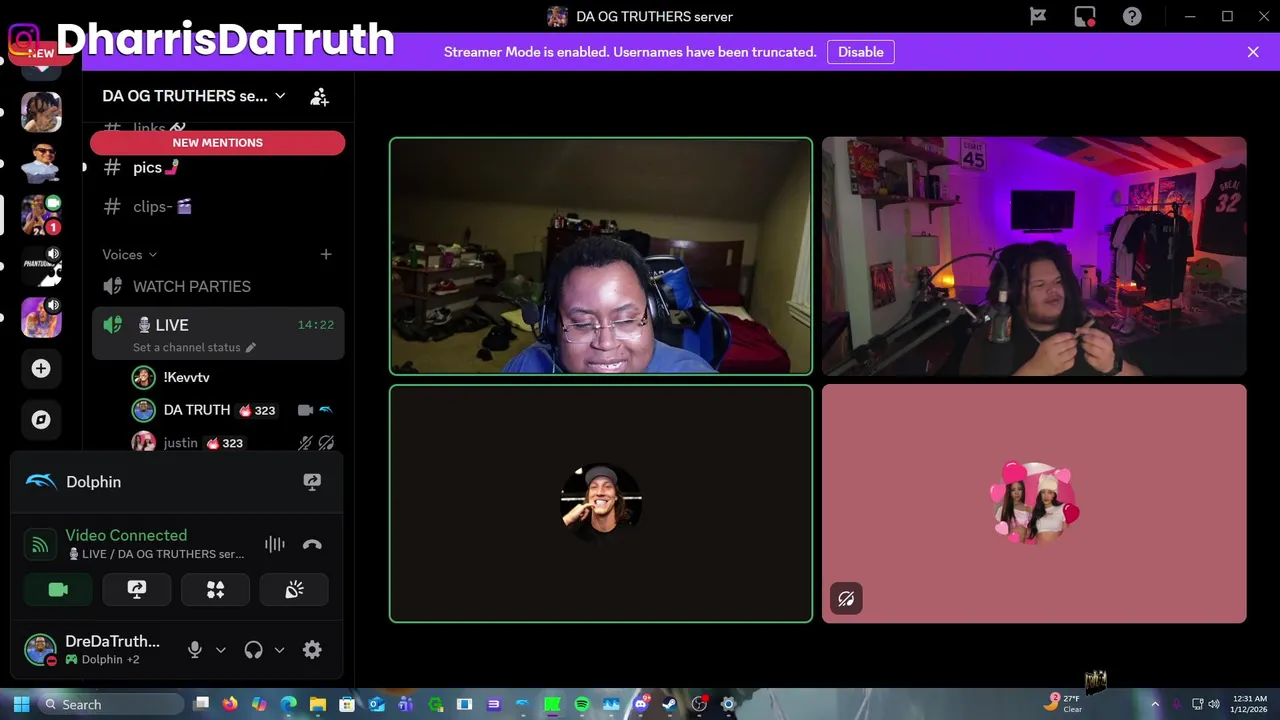This screenshot has width=1280, height=720.
Task: Open the pics text channel
Action: coord(218,168)
